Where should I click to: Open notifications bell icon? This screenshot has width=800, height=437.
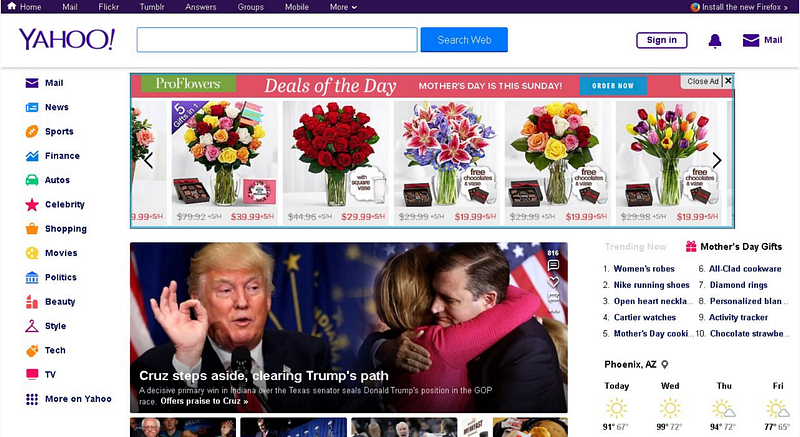(715, 41)
